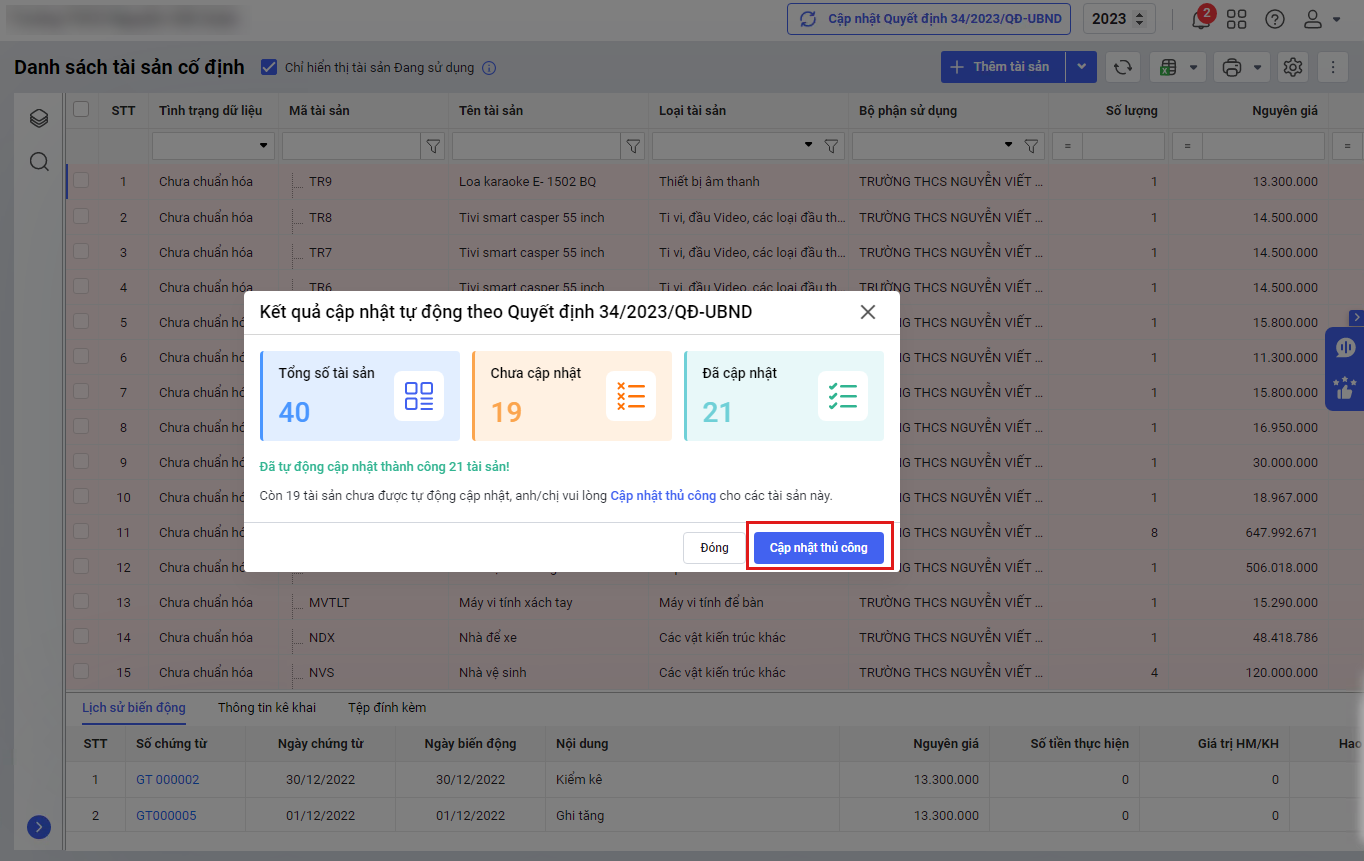Screen dimensions: 1364x861
Task: Click the layers icon in left sidebar
Action: (39, 119)
